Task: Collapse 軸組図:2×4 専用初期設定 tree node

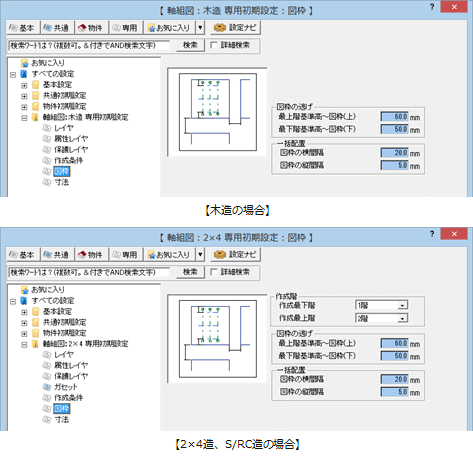Action: pyautogui.click(x=24, y=345)
